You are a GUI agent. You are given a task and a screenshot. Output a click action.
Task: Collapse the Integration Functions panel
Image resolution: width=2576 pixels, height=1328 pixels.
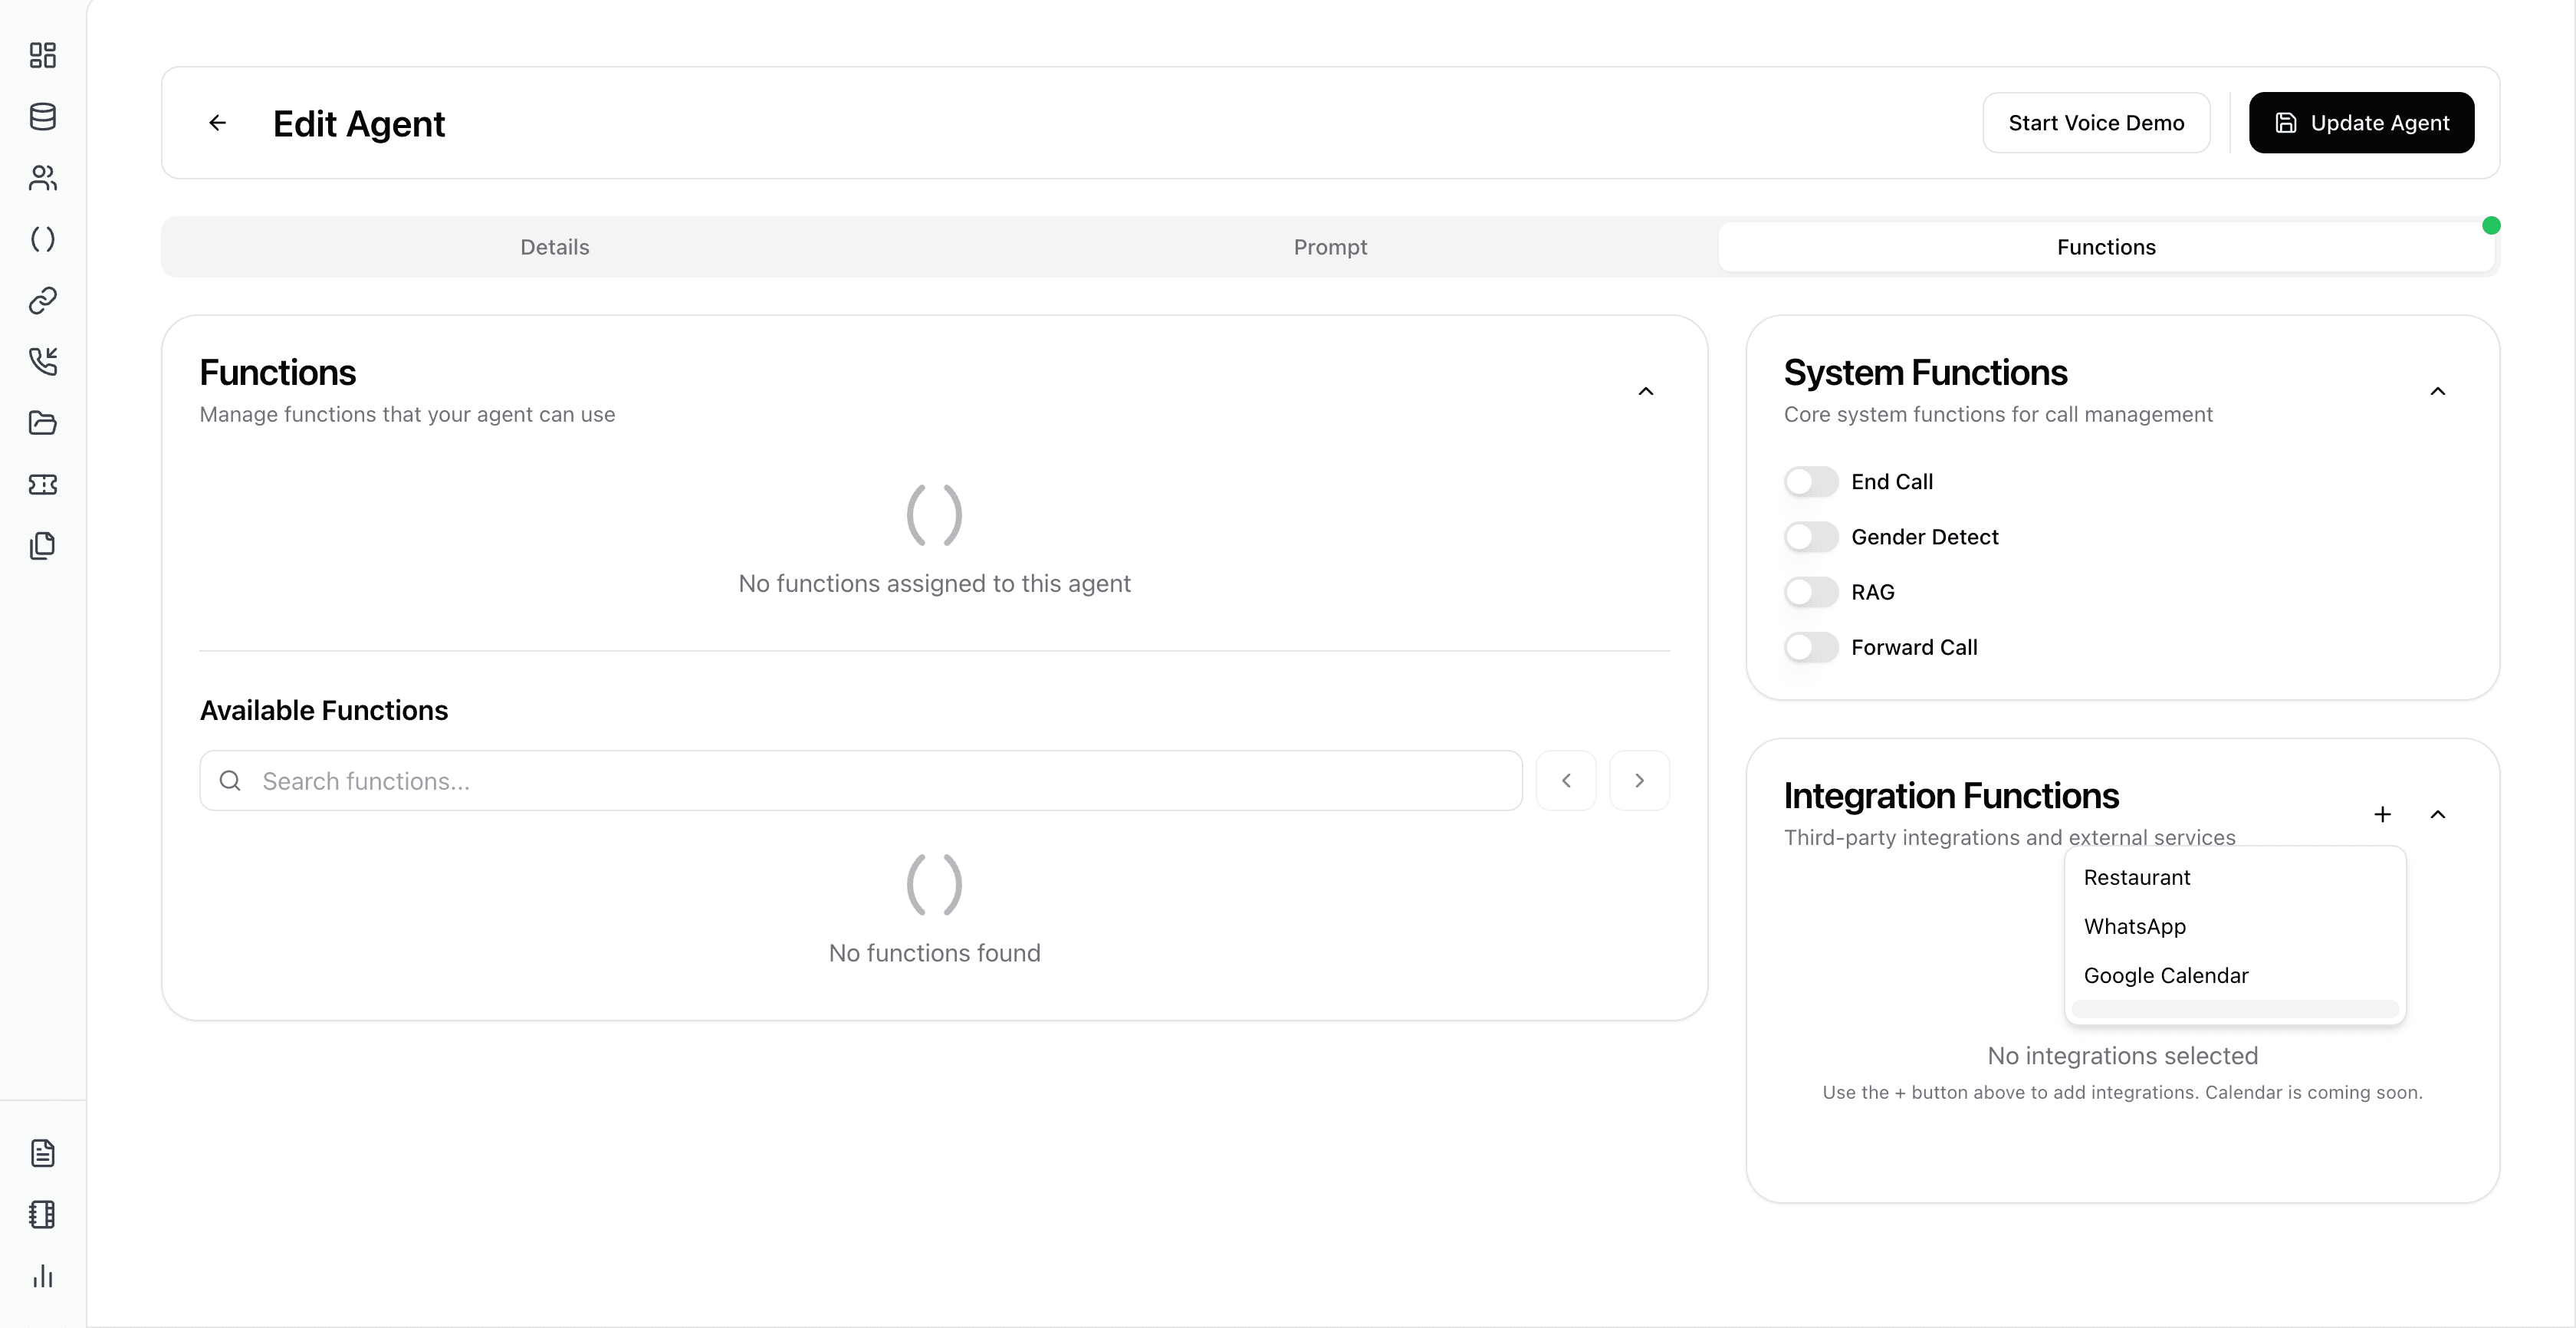click(x=2437, y=814)
